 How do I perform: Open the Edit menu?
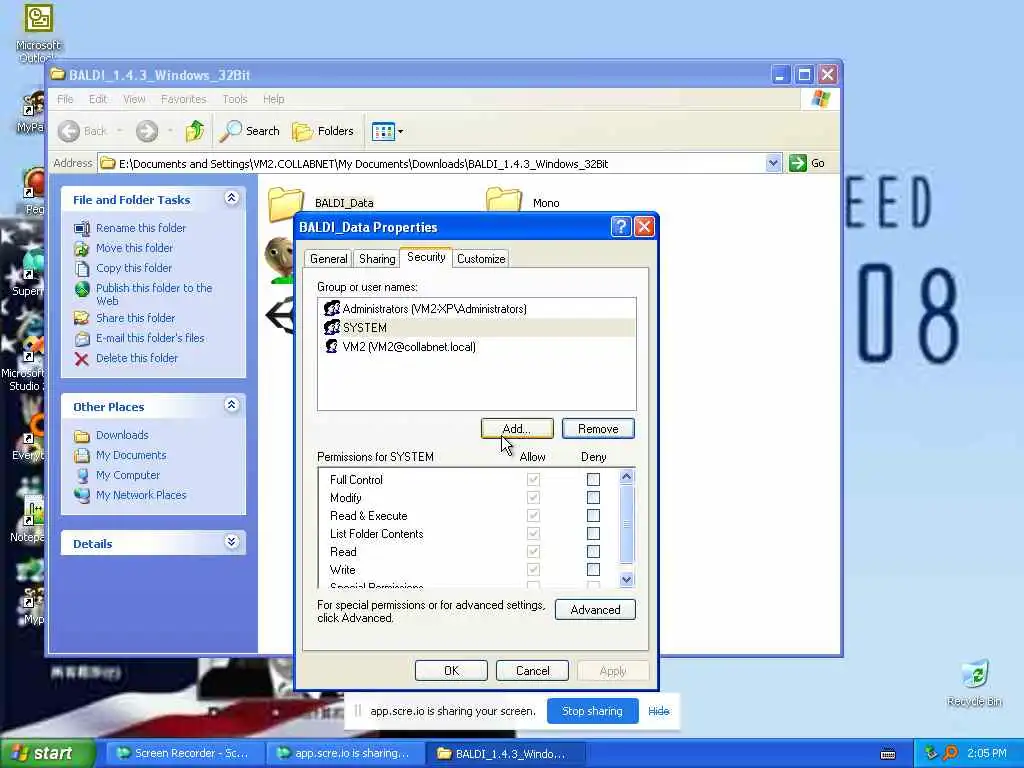[98, 99]
